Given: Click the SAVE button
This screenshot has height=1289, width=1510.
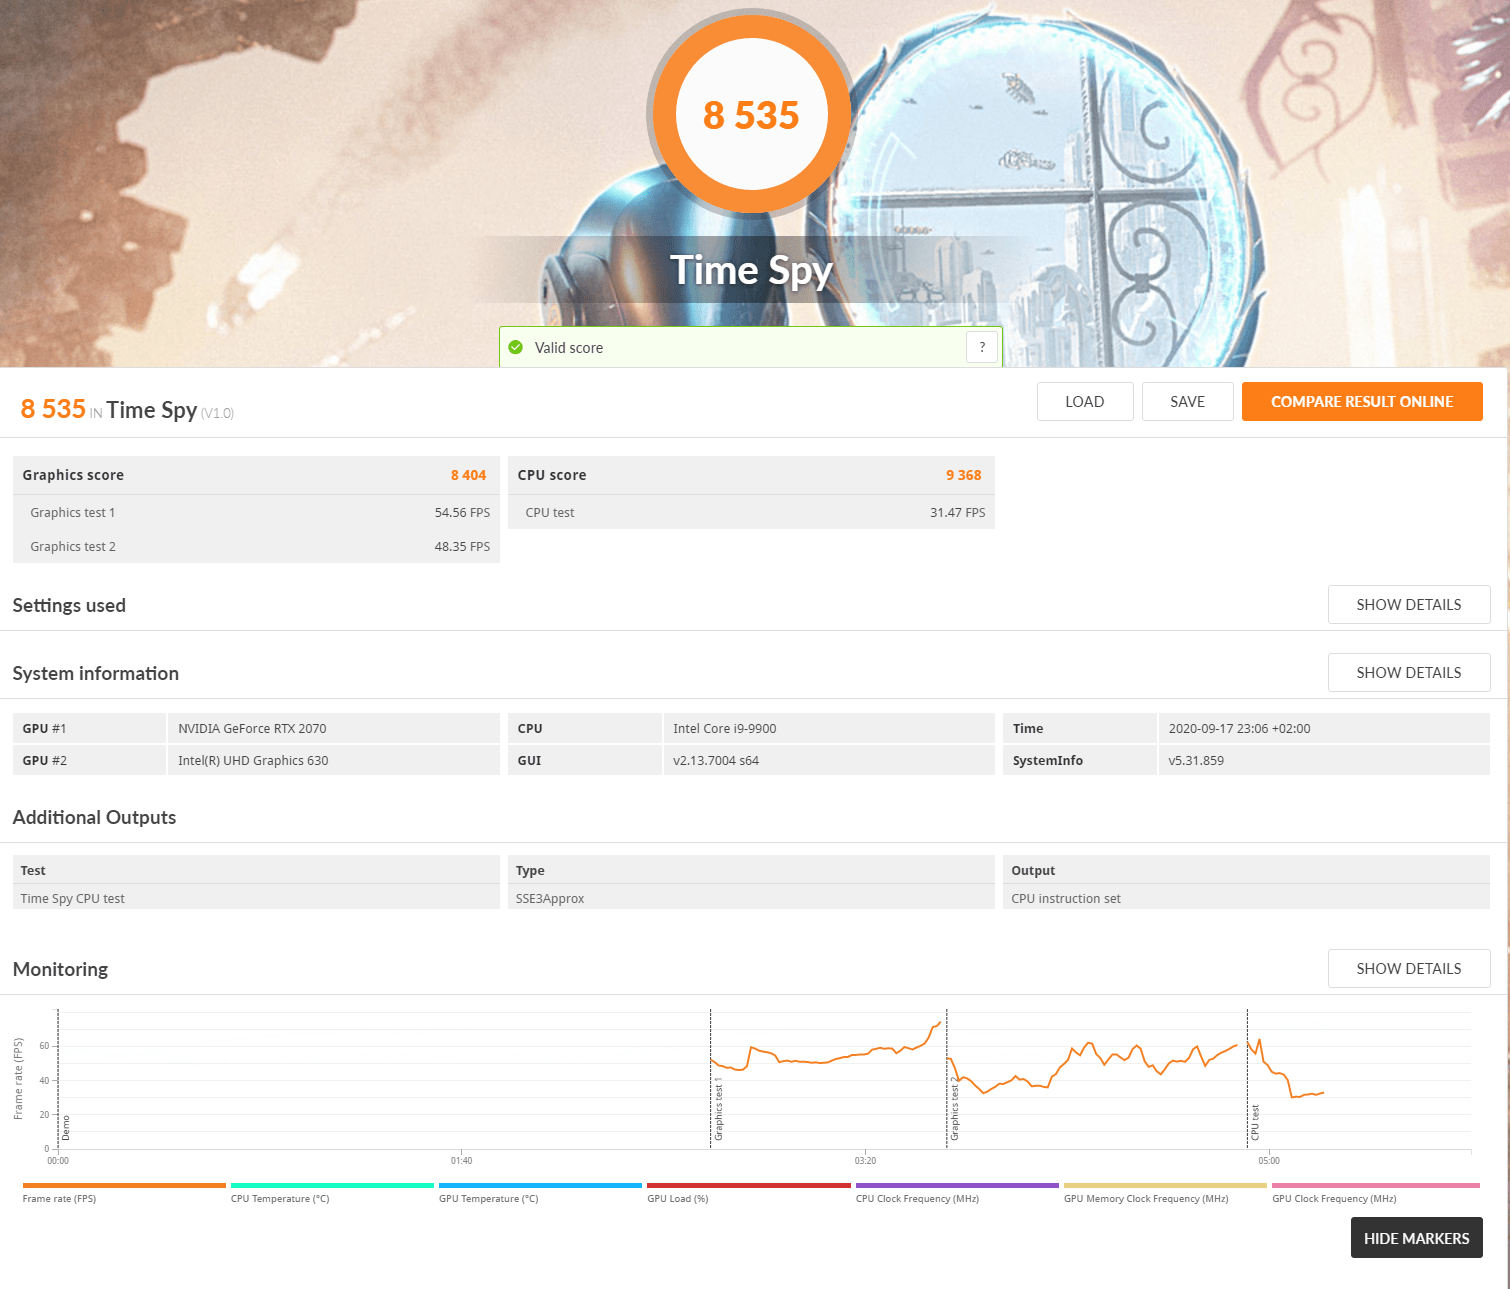Looking at the screenshot, I should coord(1188,402).
